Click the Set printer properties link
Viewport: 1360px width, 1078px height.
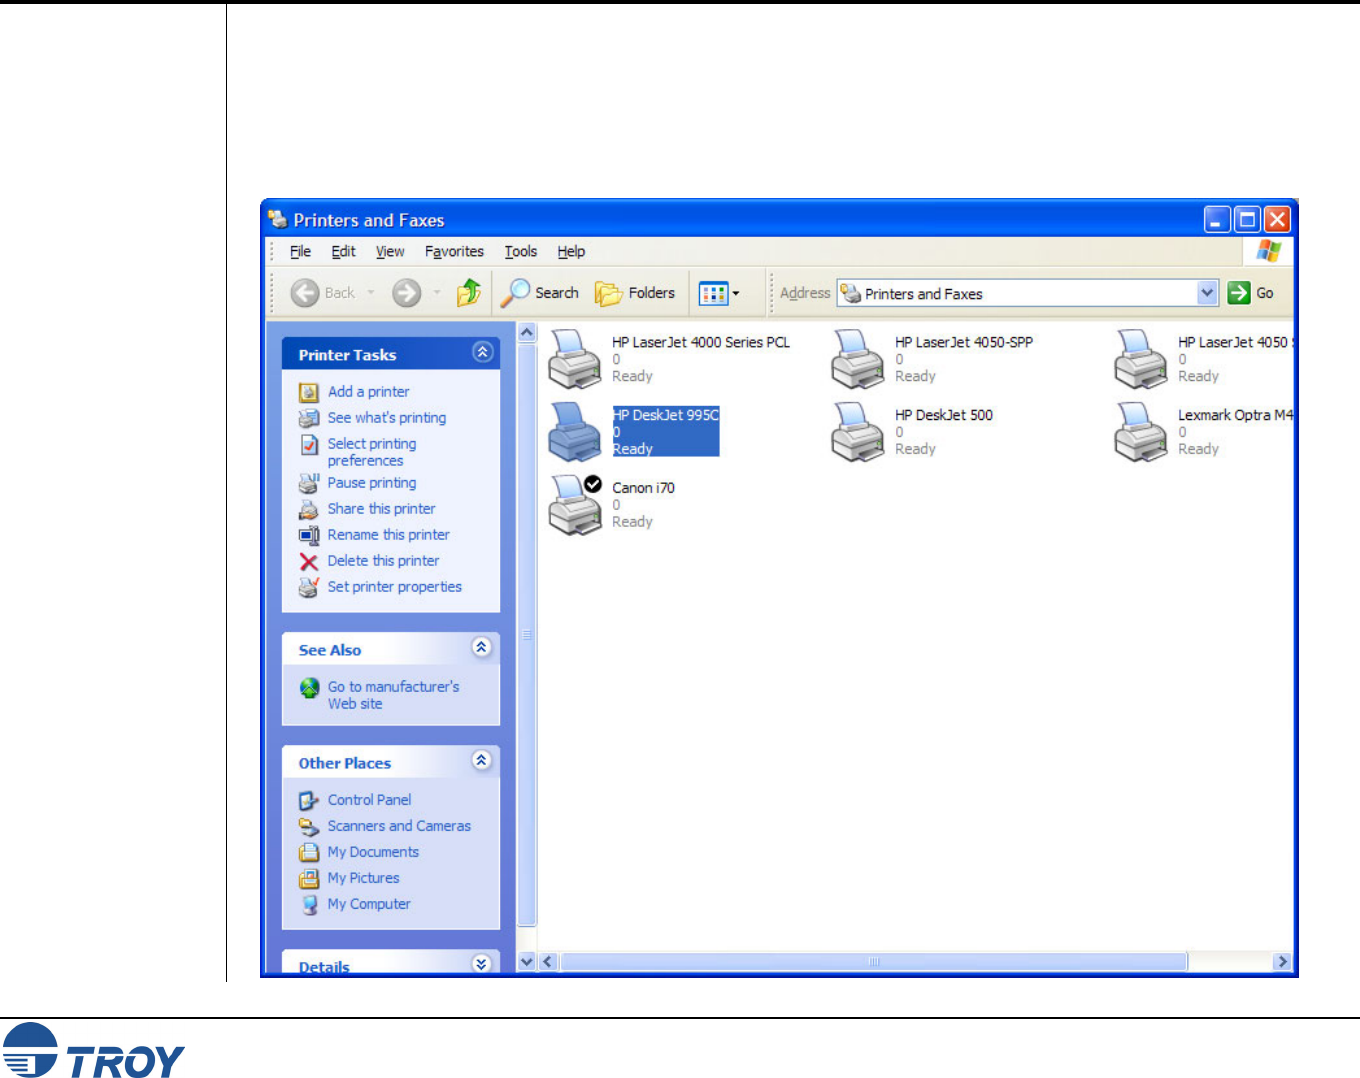pos(395,587)
